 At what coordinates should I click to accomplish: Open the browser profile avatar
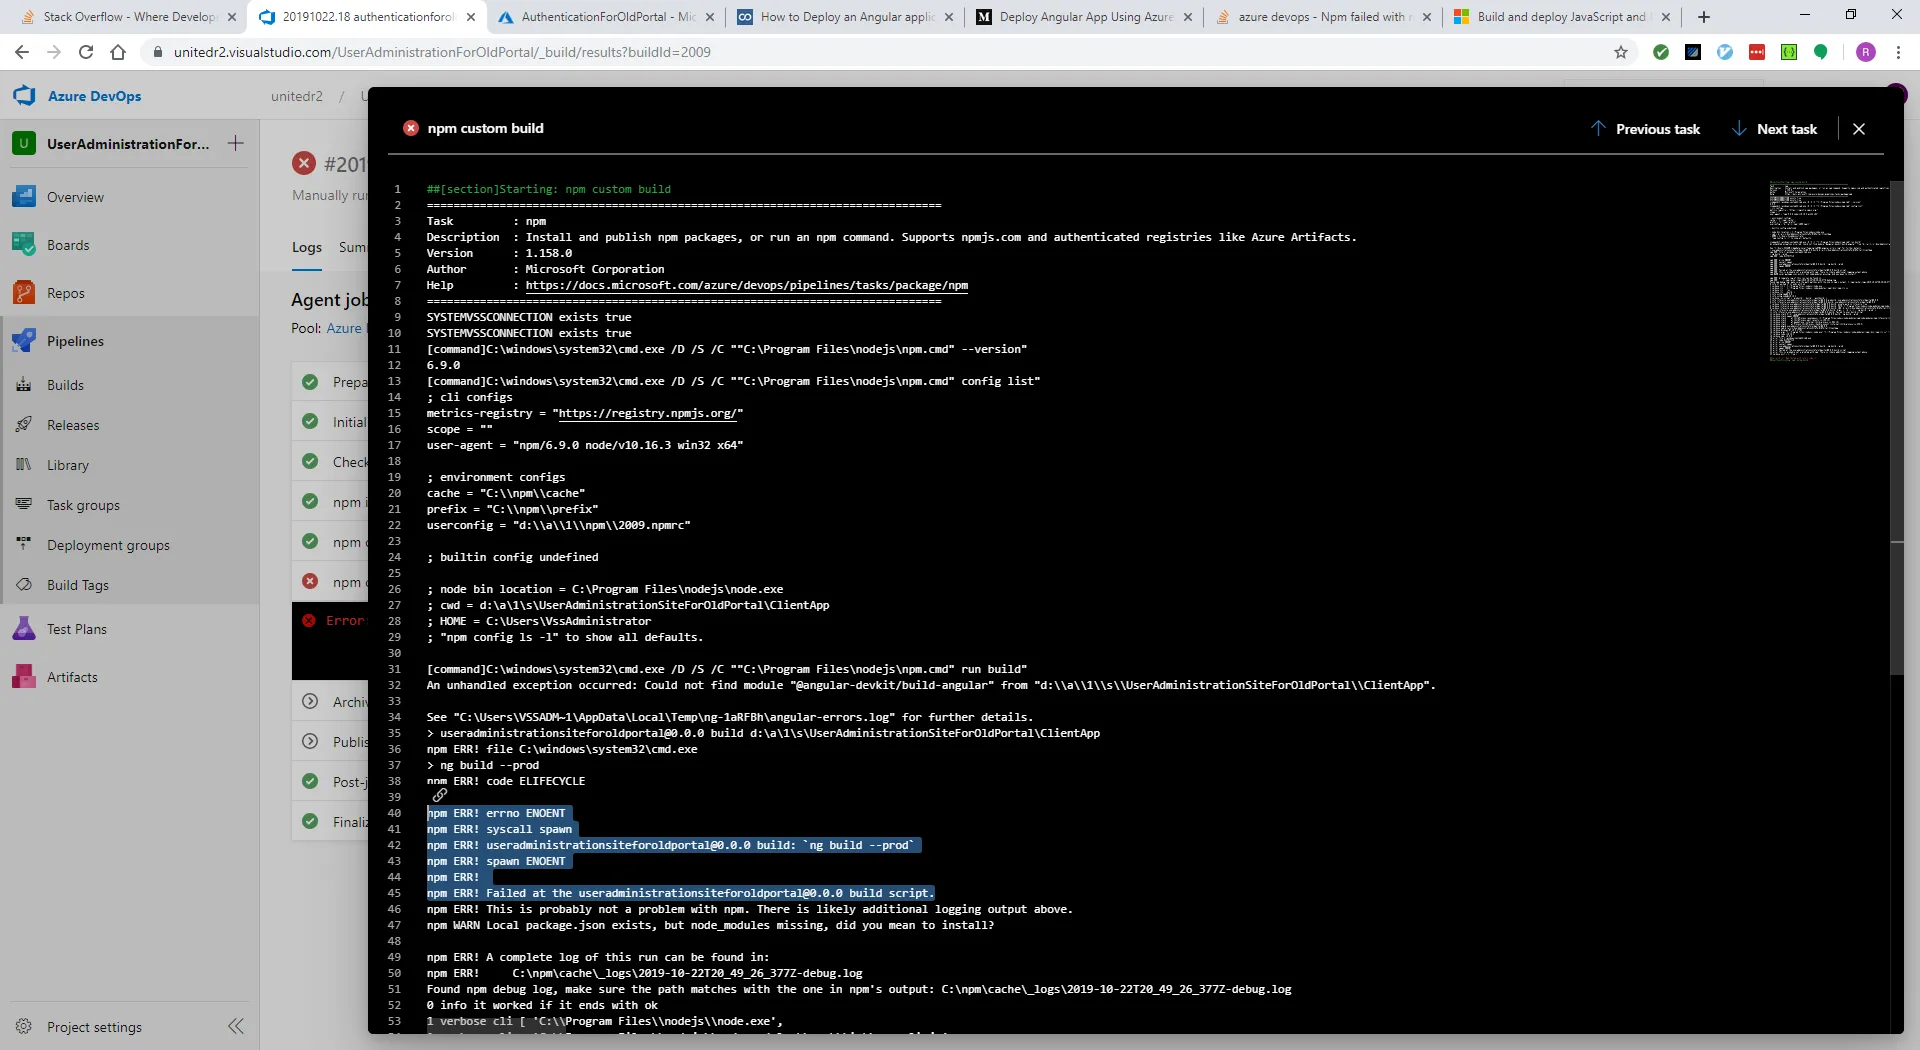click(1866, 52)
